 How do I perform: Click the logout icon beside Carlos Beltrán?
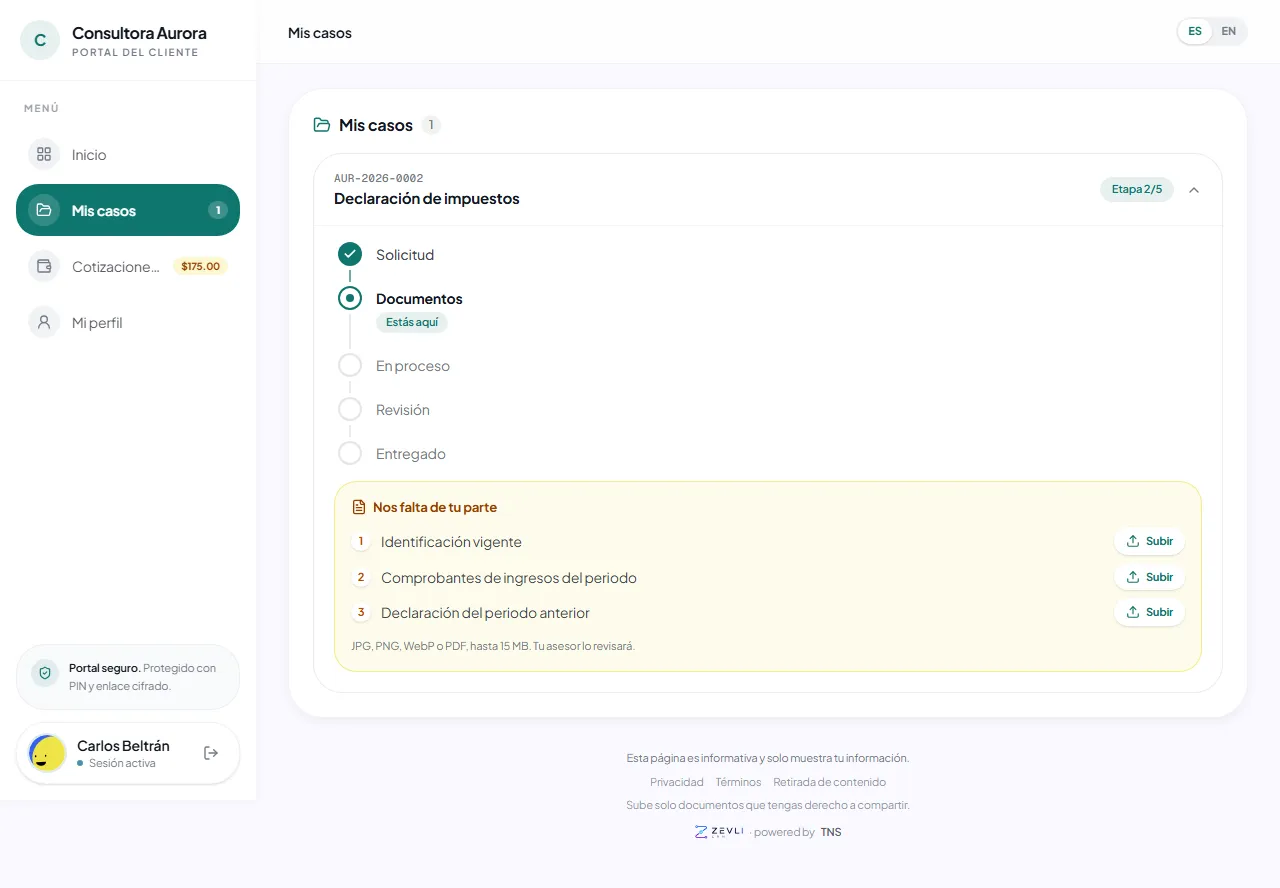click(x=211, y=753)
